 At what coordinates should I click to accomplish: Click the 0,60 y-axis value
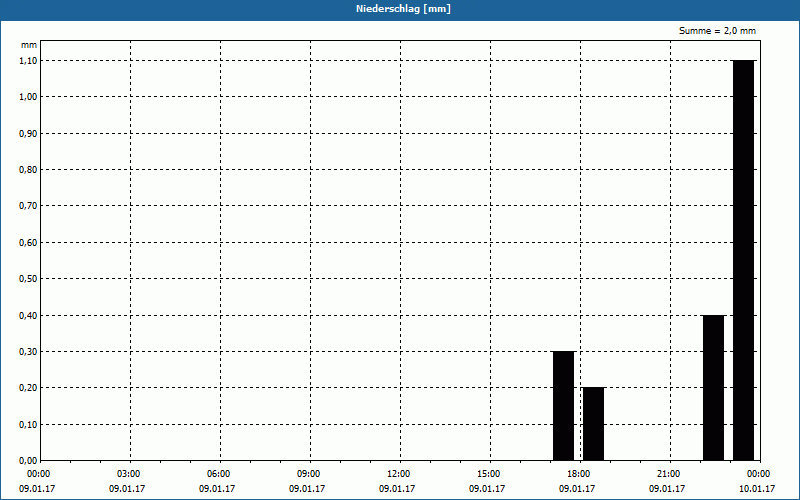28,242
